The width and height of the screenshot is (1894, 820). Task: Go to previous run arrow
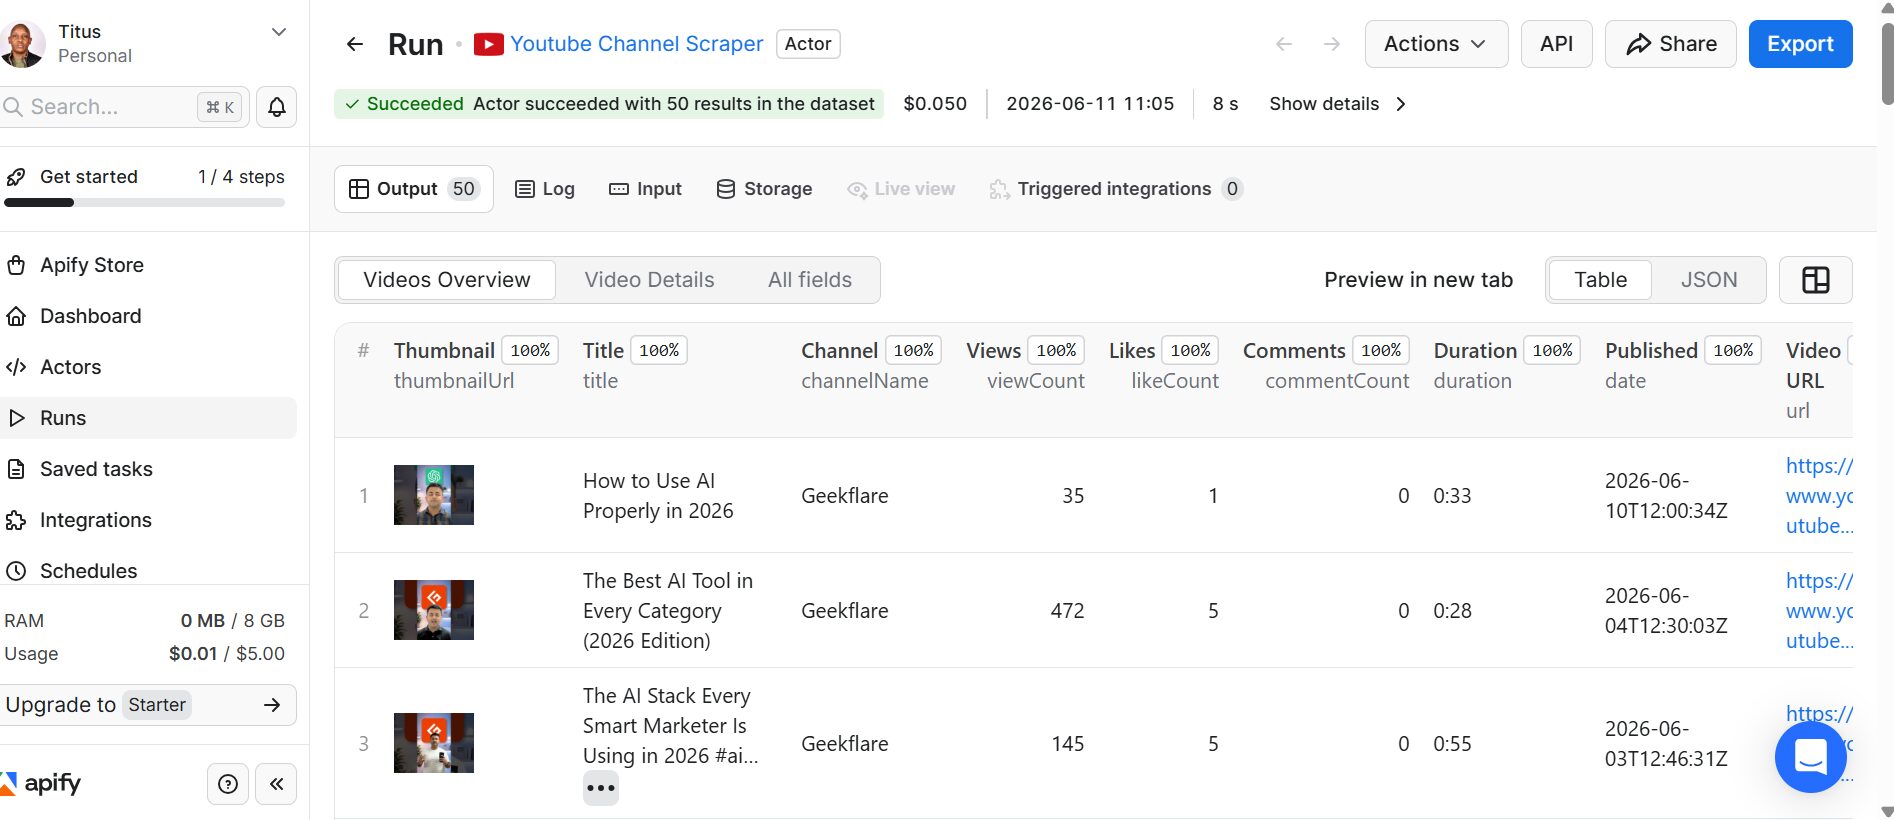(x=1284, y=44)
